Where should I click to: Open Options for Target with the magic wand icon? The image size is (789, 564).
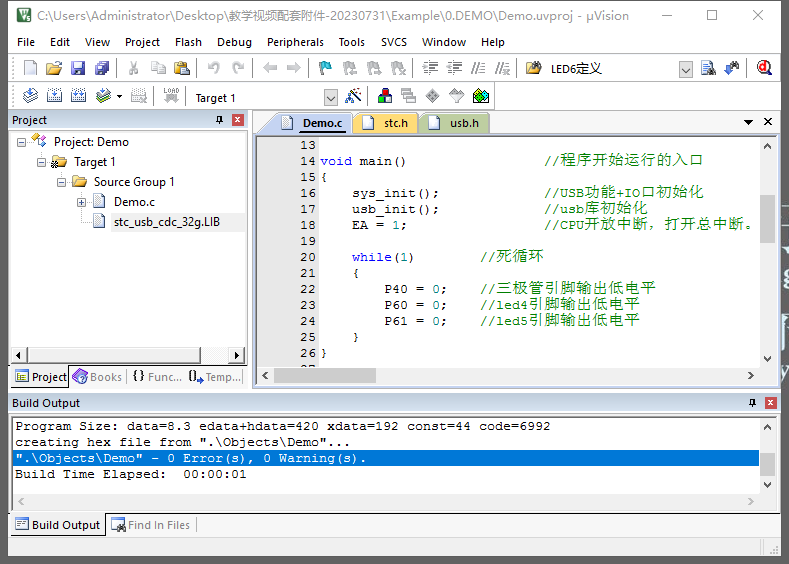tap(353, 96)
